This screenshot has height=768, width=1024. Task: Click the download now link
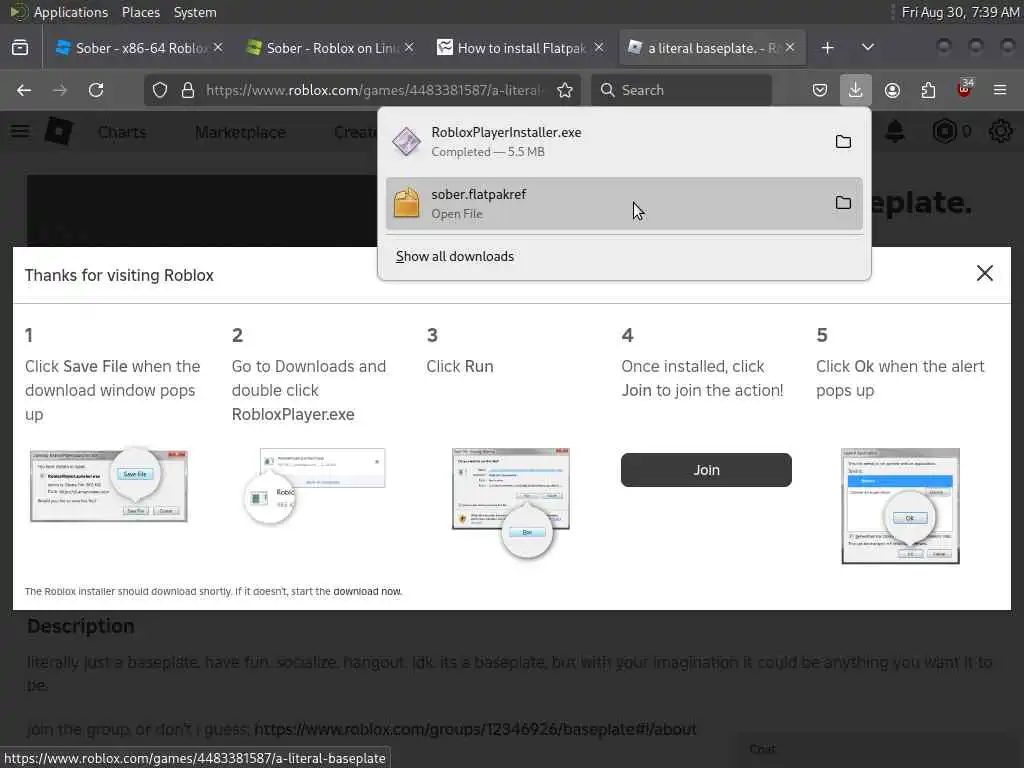point(367,592)
